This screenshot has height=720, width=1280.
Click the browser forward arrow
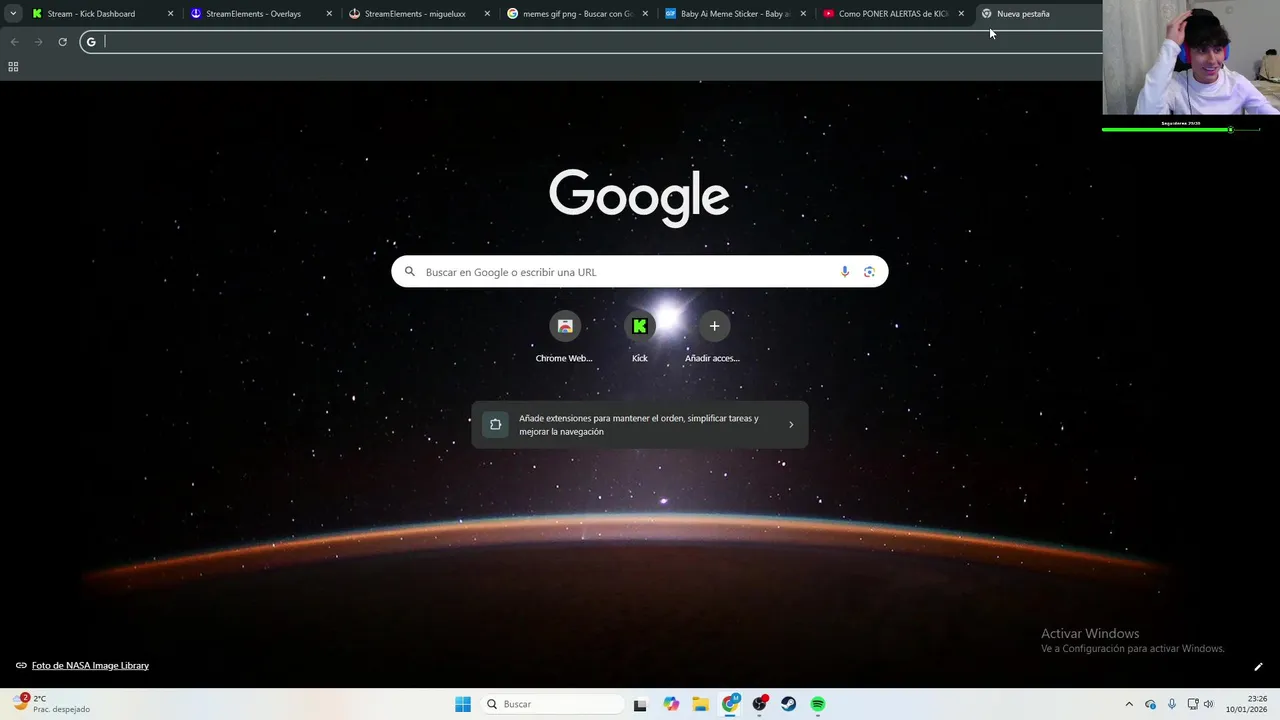click(x=38, y=42)
